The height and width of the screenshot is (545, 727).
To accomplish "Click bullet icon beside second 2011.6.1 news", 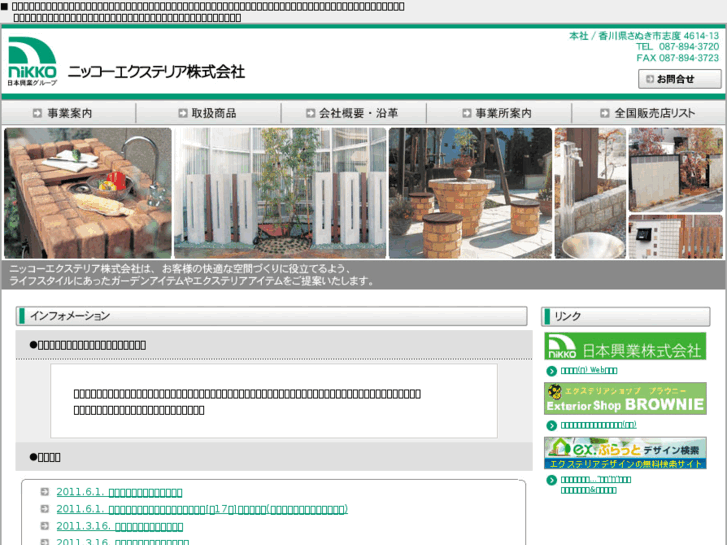I will point(45,509).
